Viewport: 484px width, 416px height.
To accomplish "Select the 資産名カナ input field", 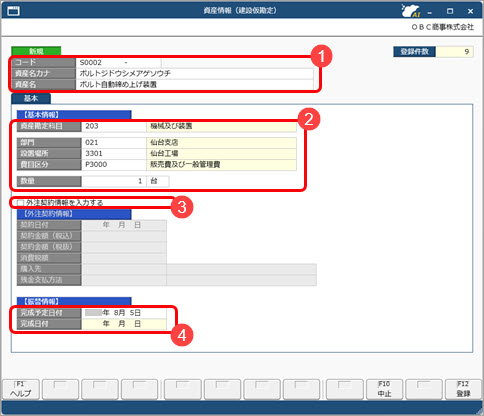I will (194, 73).
